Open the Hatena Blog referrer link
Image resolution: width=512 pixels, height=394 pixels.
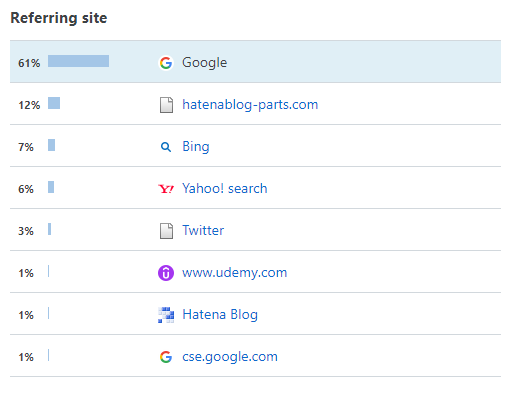(x=220, y=315)
